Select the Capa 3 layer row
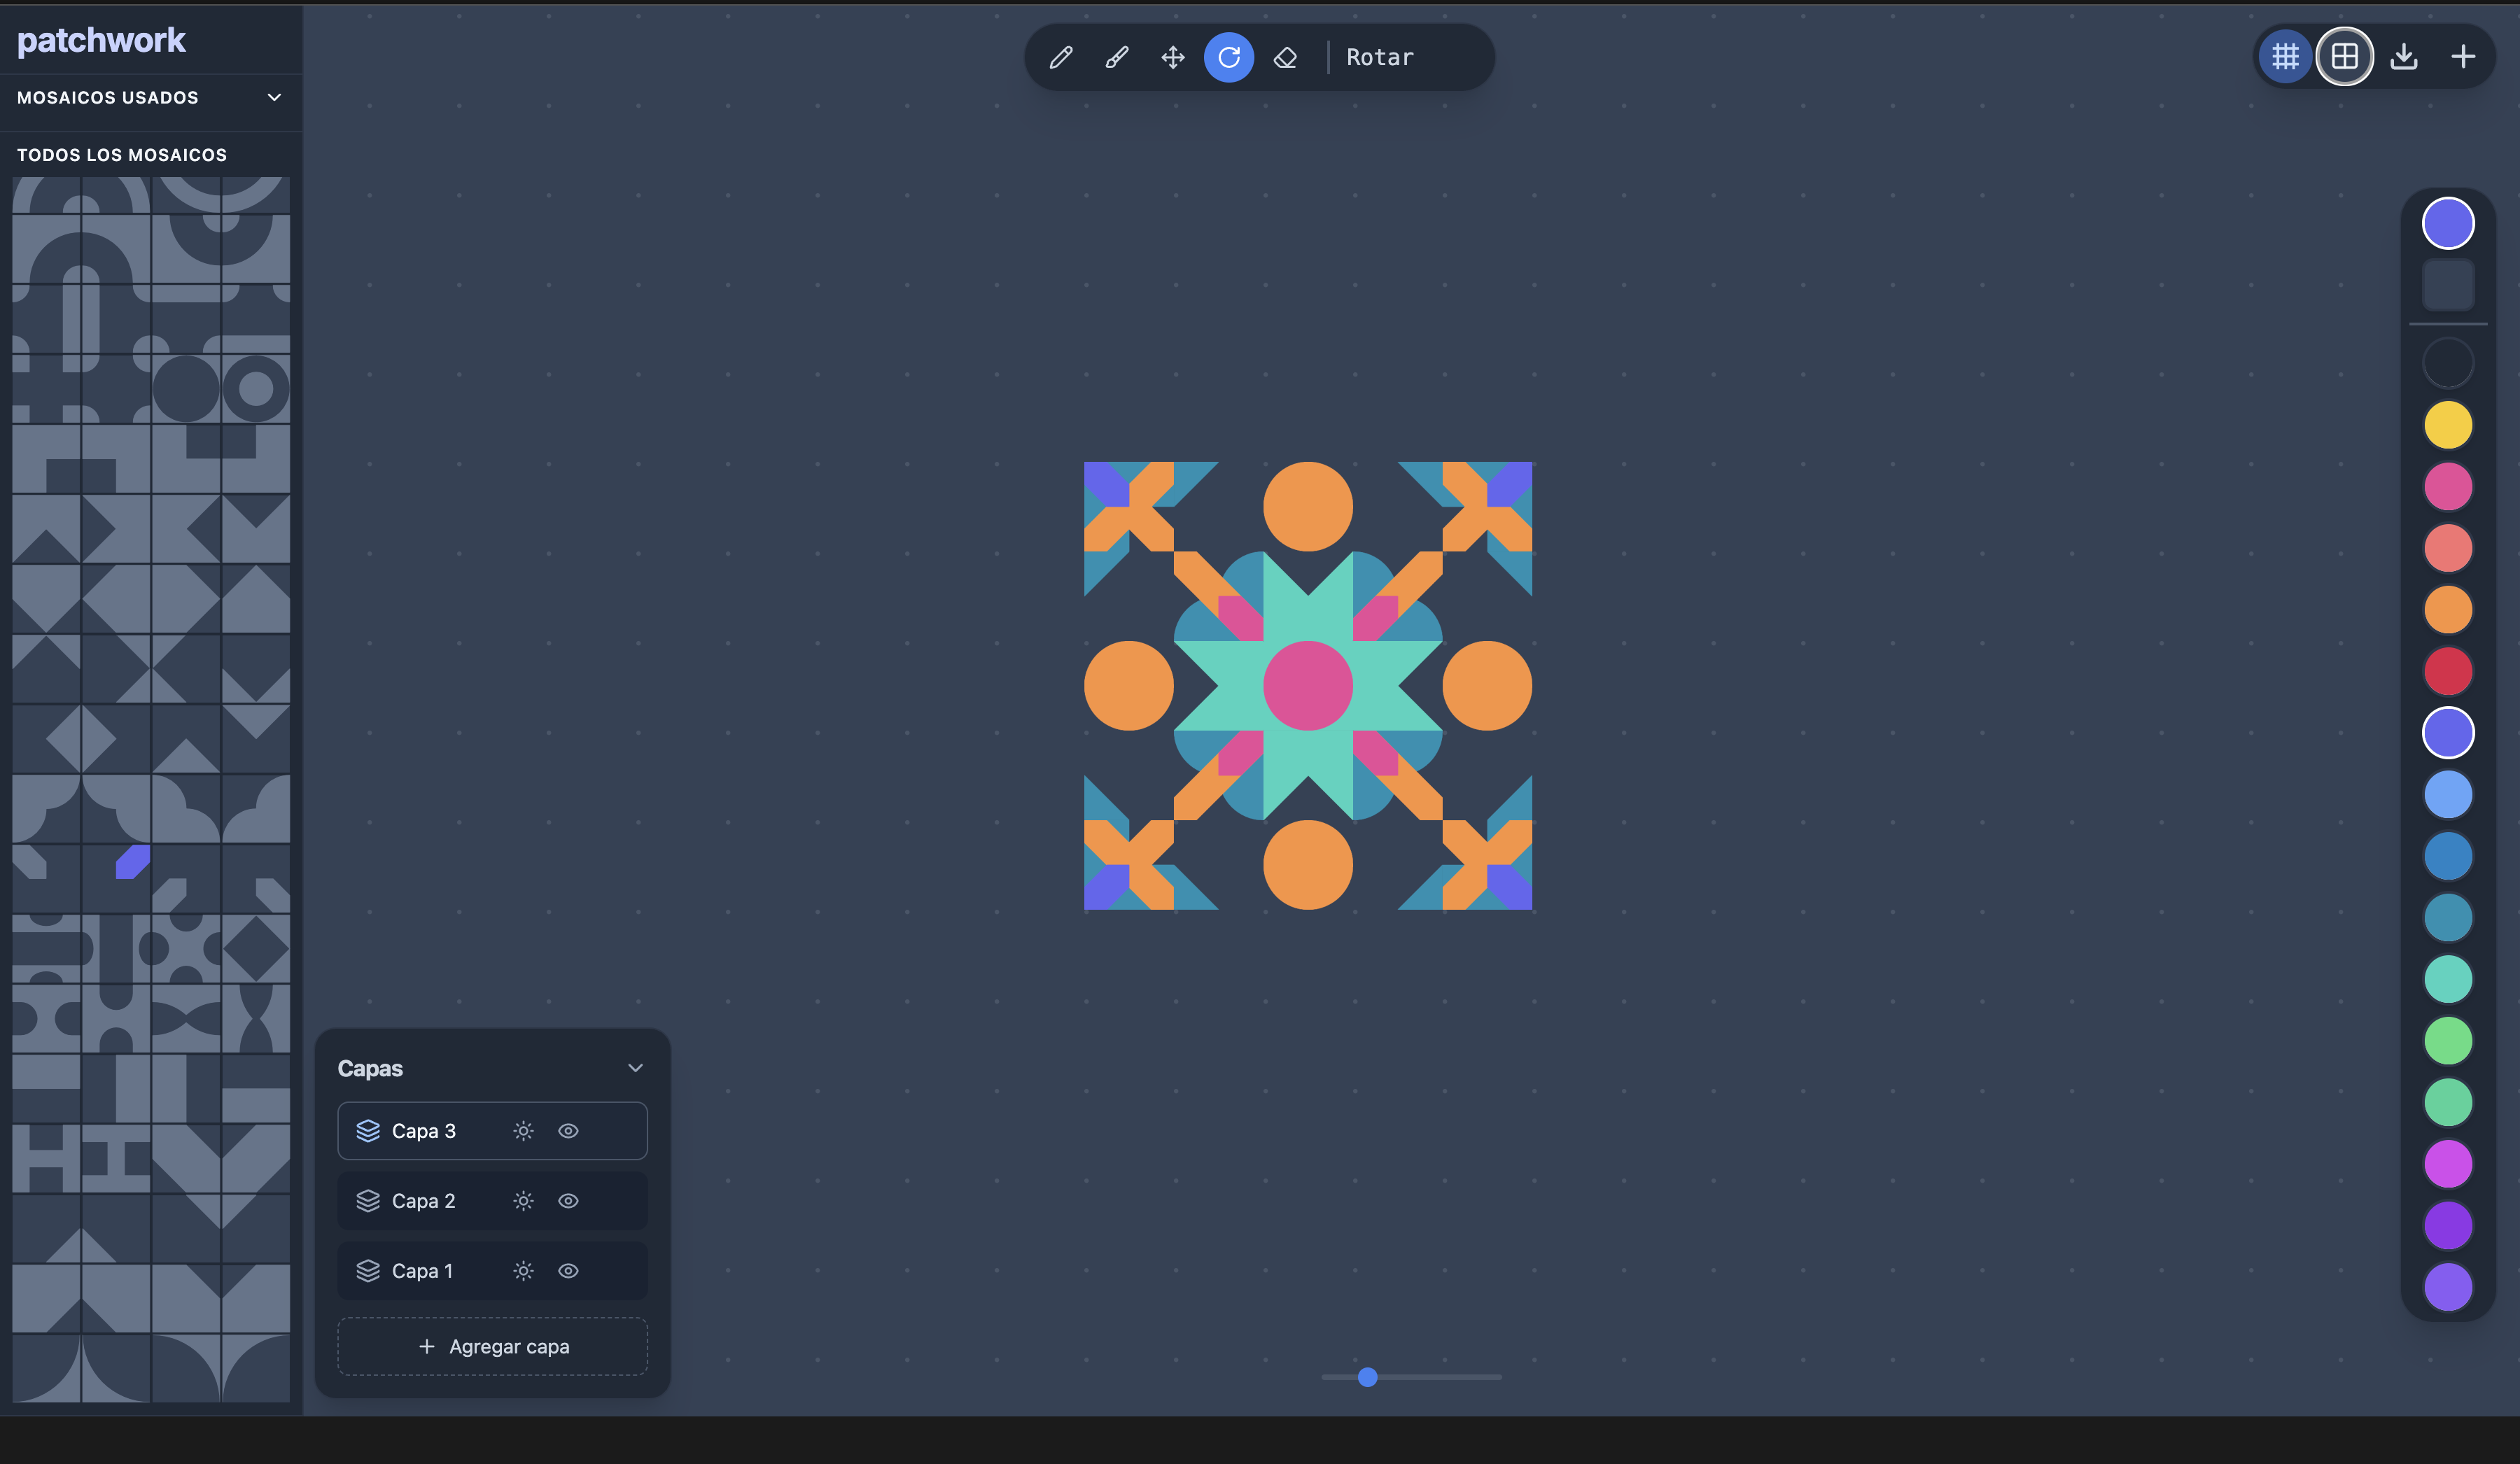This screenshot has width=2520, height=1464. pyautogui.click(x=492, y=1131)
